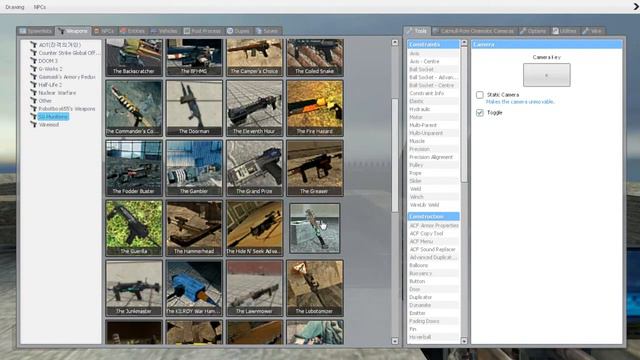This screenshot has width=640, height=360.
Task: Spawn The BFHMG weapon
Action: (194, 58)
